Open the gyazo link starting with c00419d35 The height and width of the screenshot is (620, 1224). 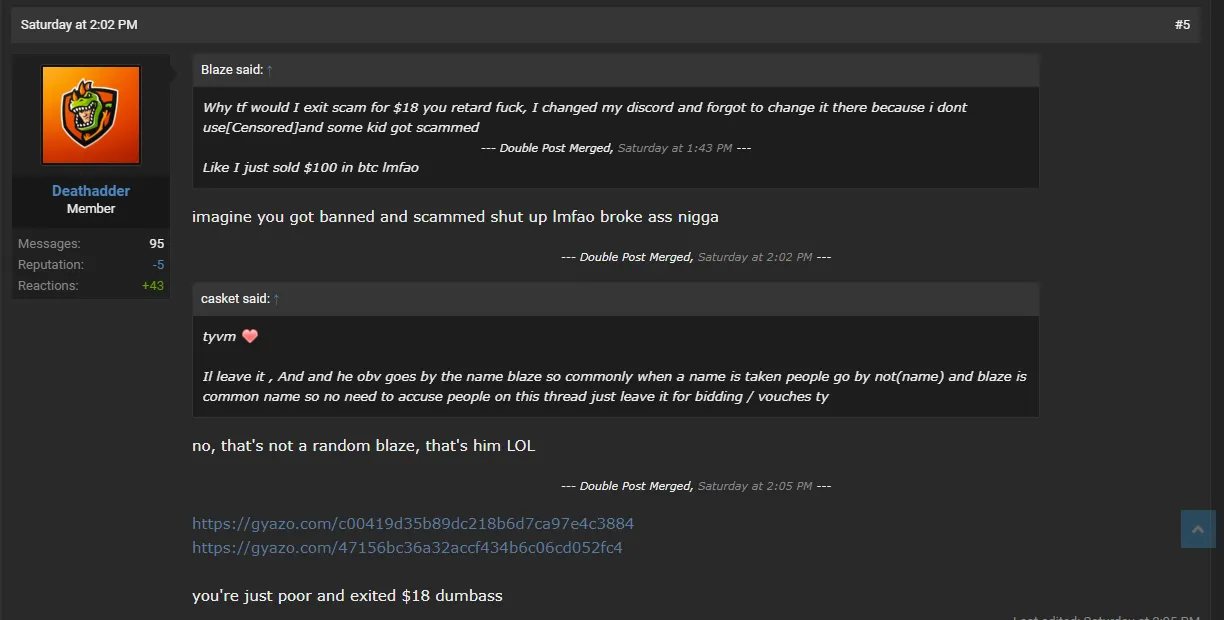tap(413, 523)
